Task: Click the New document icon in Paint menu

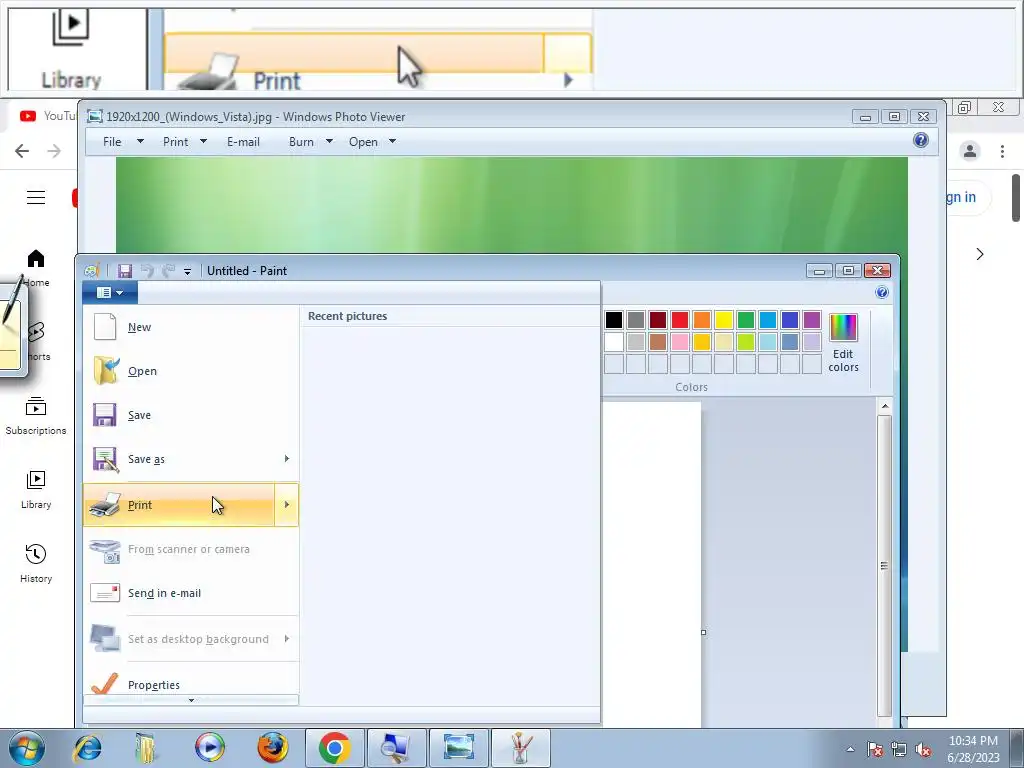Action: (x=105, y=327)
